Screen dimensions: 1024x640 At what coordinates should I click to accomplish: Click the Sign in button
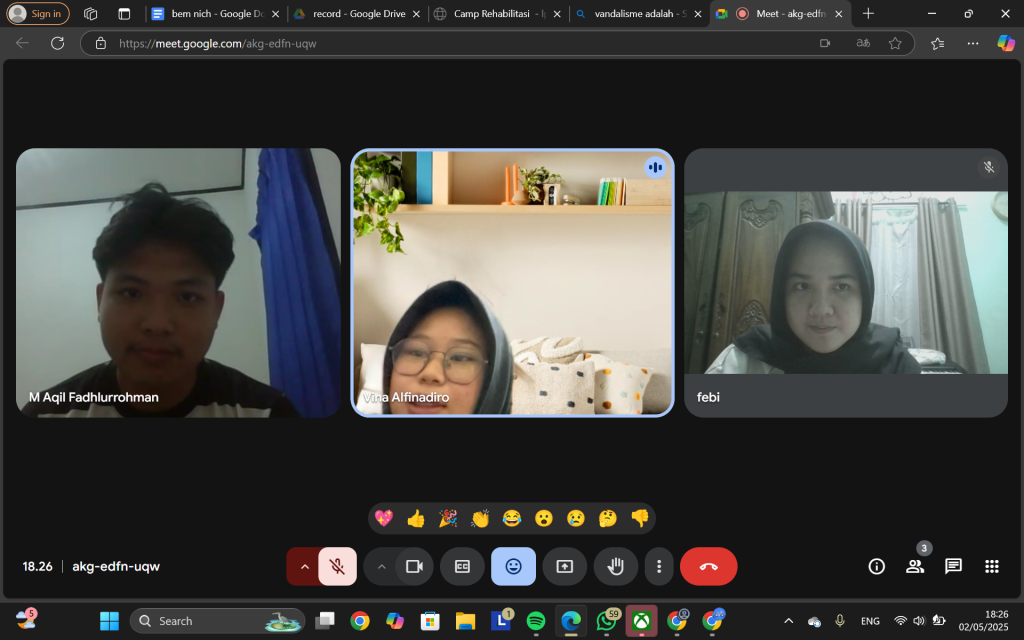(x=38, y=14)
